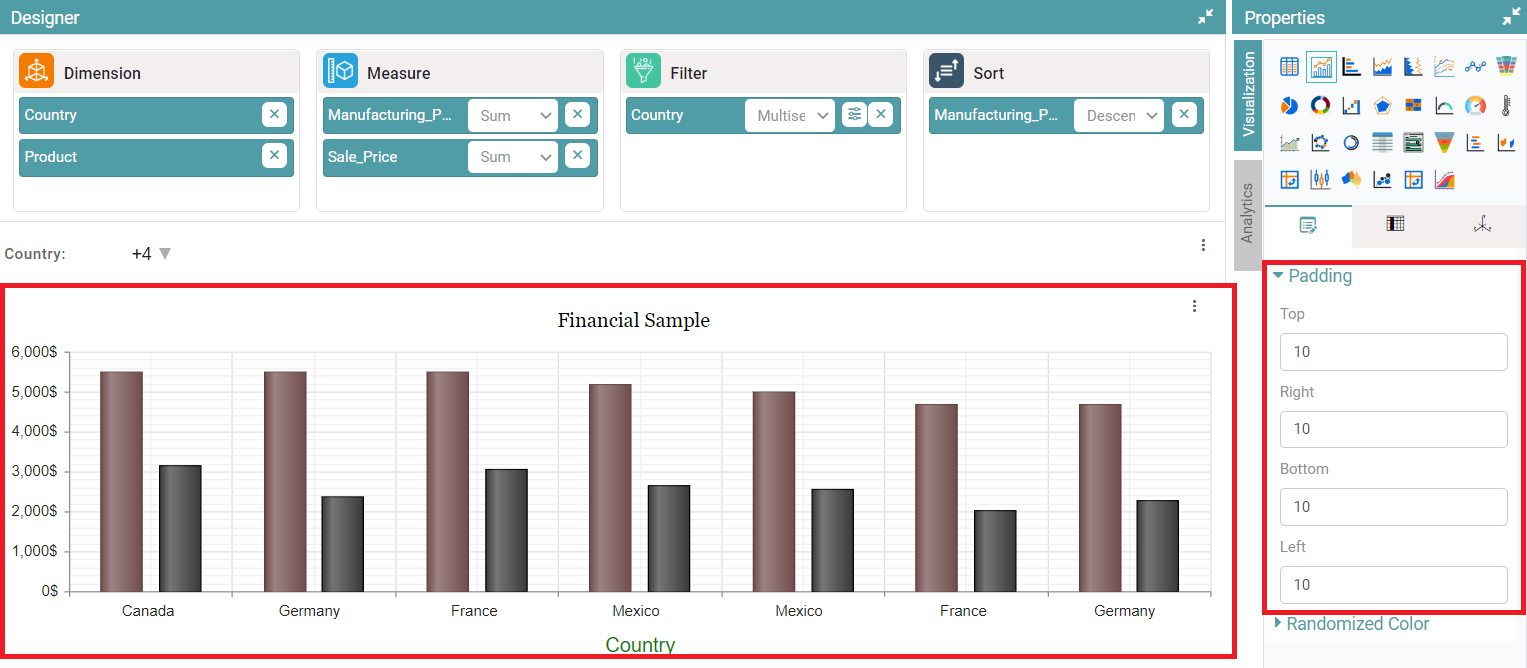This screenshot has width=1527, height=668.
Task: Switch to the Analytics tab
Action: [x=1247, y=213]
